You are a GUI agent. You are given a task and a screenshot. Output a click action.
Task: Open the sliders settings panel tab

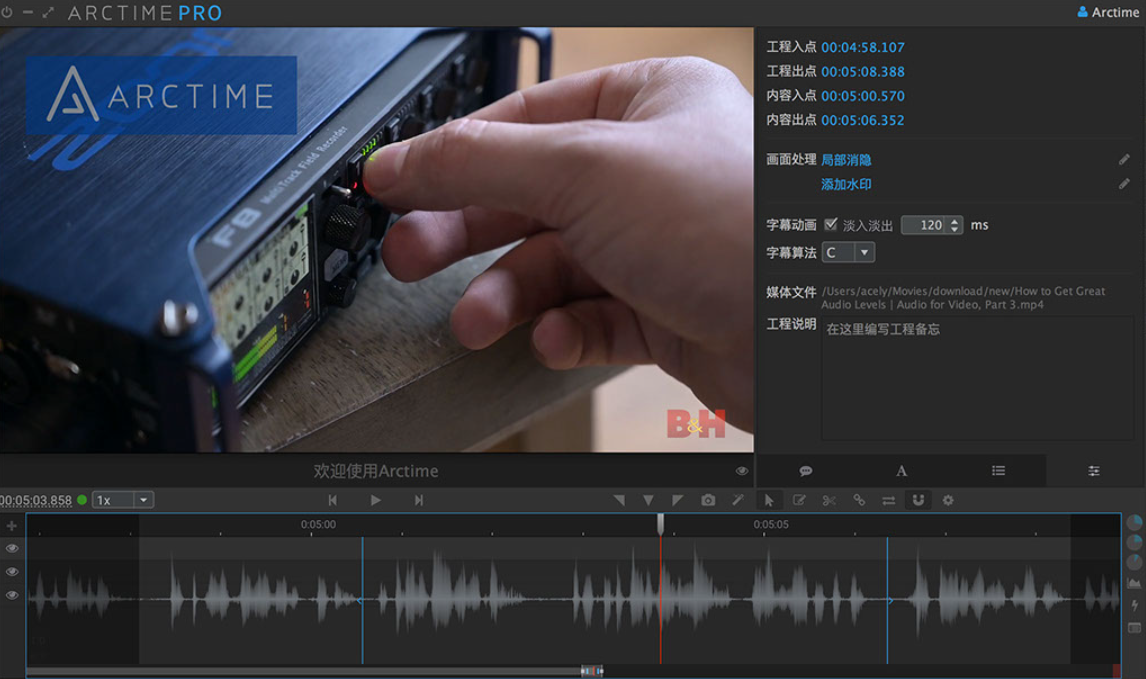tap(1093, 470)
